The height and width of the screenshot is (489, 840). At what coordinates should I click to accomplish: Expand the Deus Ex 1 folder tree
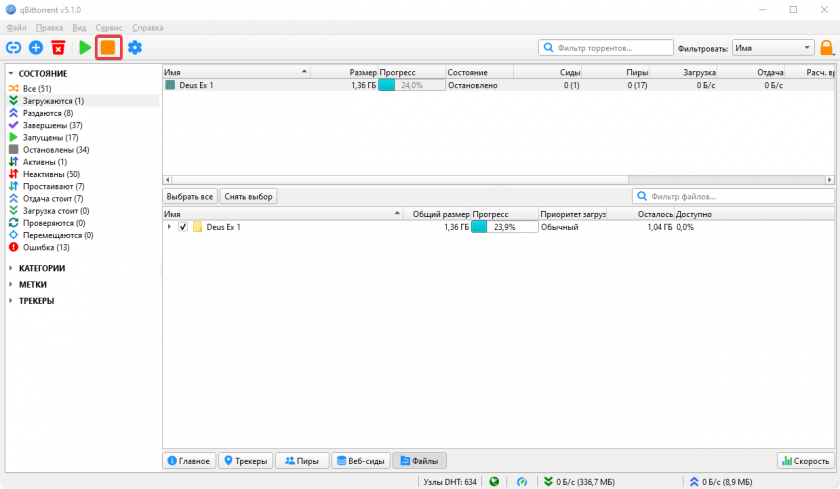click(x=169, y=227)
